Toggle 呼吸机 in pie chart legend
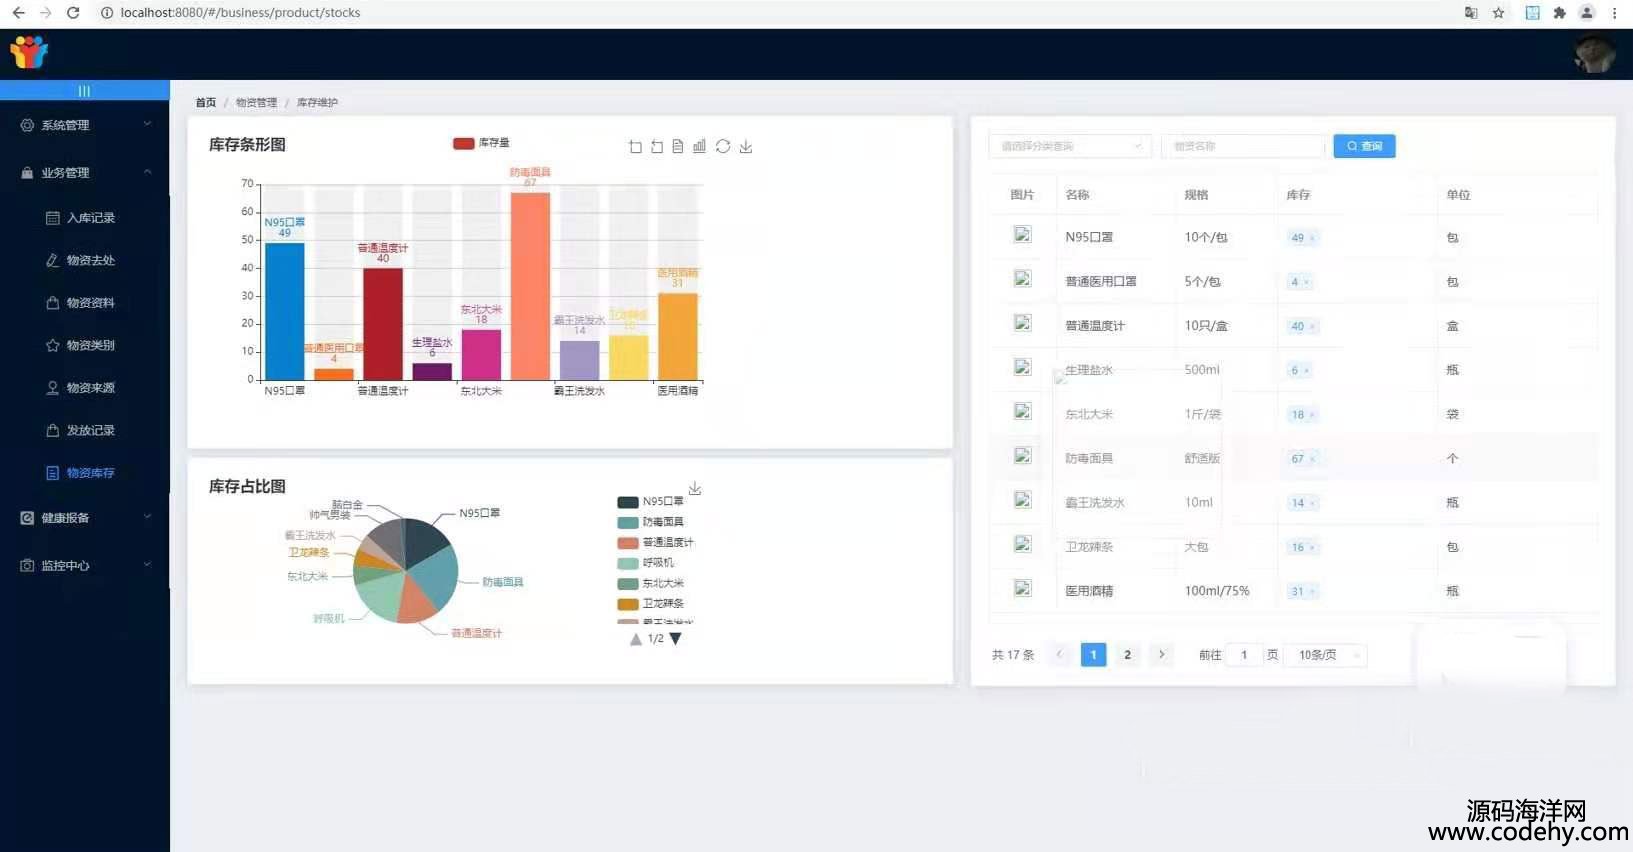Viewport: 1633px width, 852px height. tap(646, 563)
